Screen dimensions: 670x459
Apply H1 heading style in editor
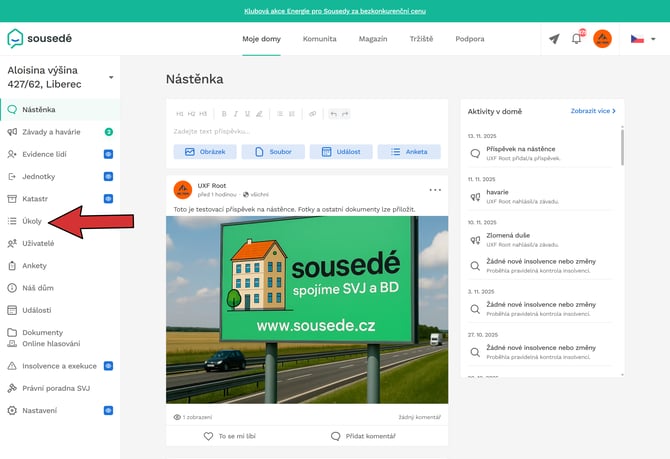180,114
